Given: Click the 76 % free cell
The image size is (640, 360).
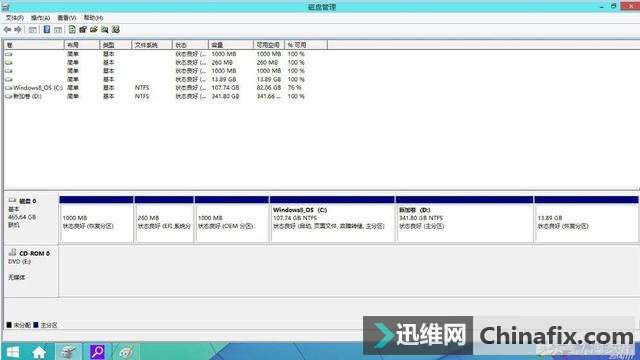Looking at the screenshot, I should (x=295, y=88).
